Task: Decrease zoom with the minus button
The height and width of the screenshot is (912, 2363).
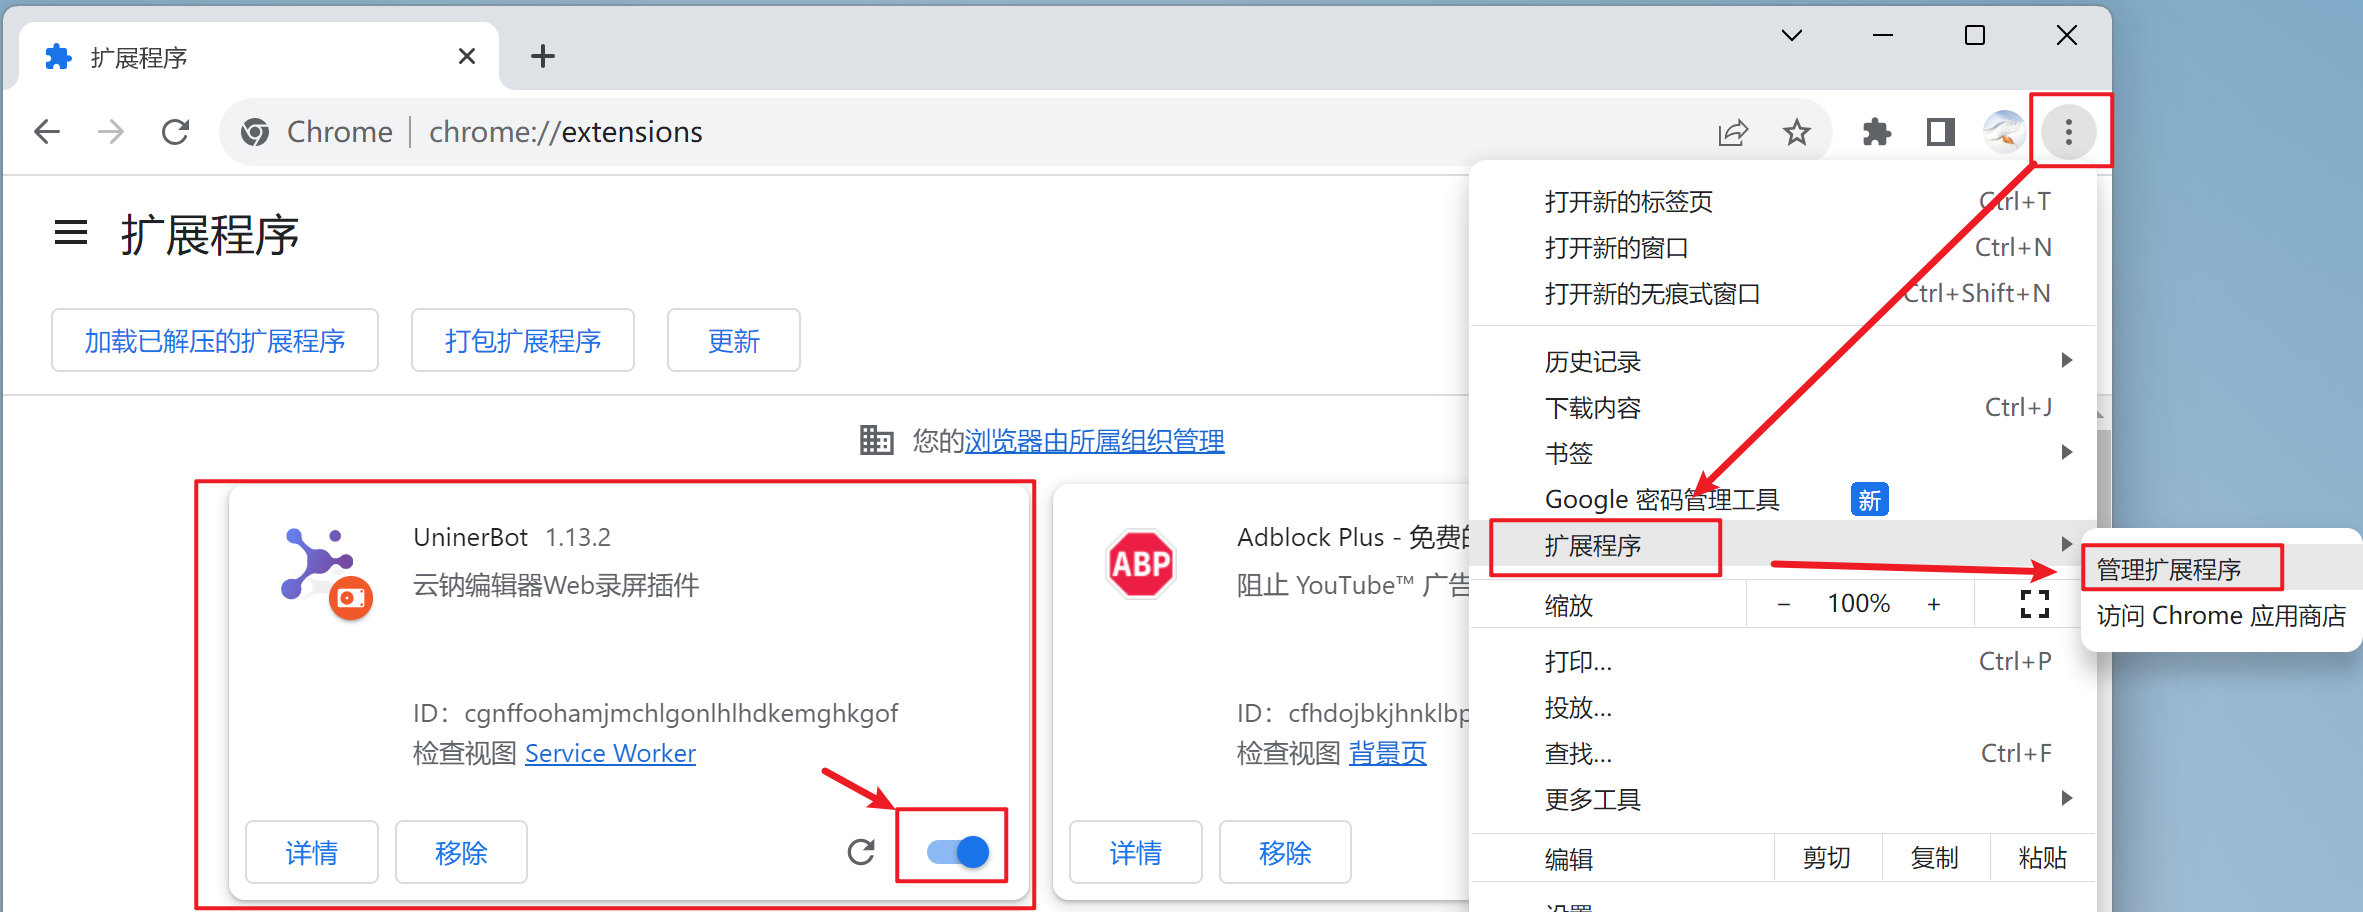Action: 1783,604
